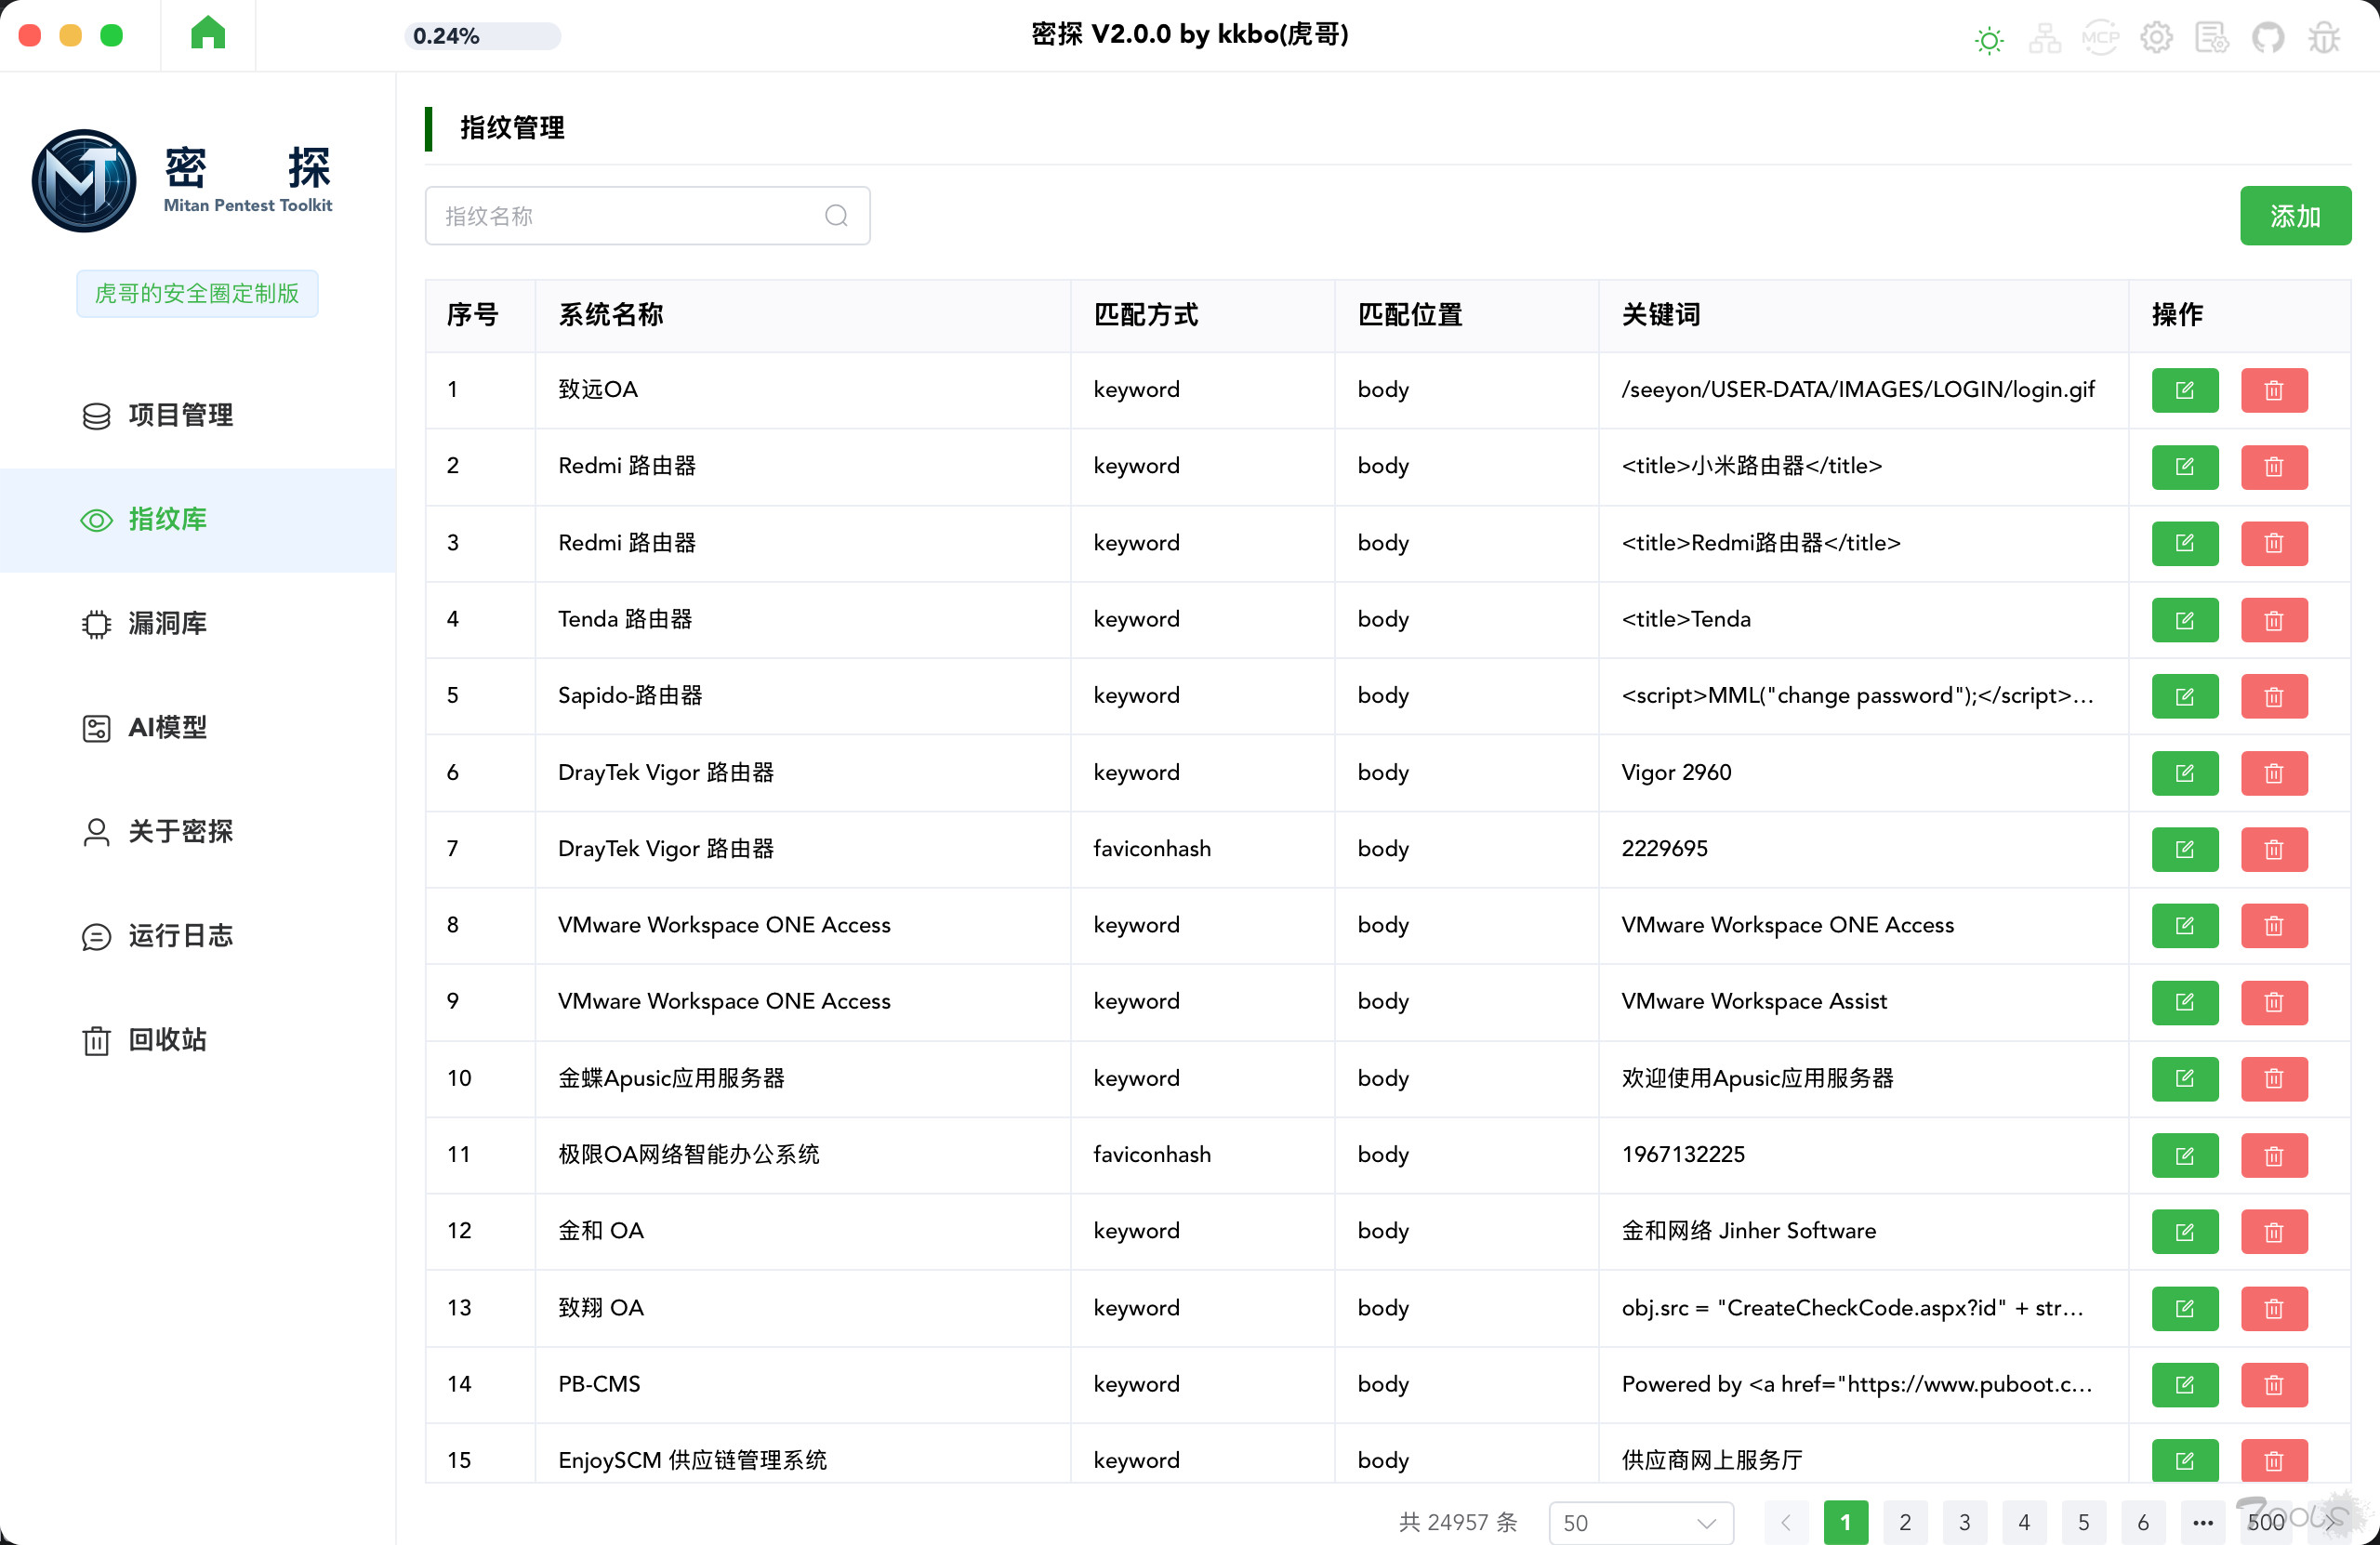2380x1545 pixels.
Task: Click the search magnifier icon
Action: 836,216
